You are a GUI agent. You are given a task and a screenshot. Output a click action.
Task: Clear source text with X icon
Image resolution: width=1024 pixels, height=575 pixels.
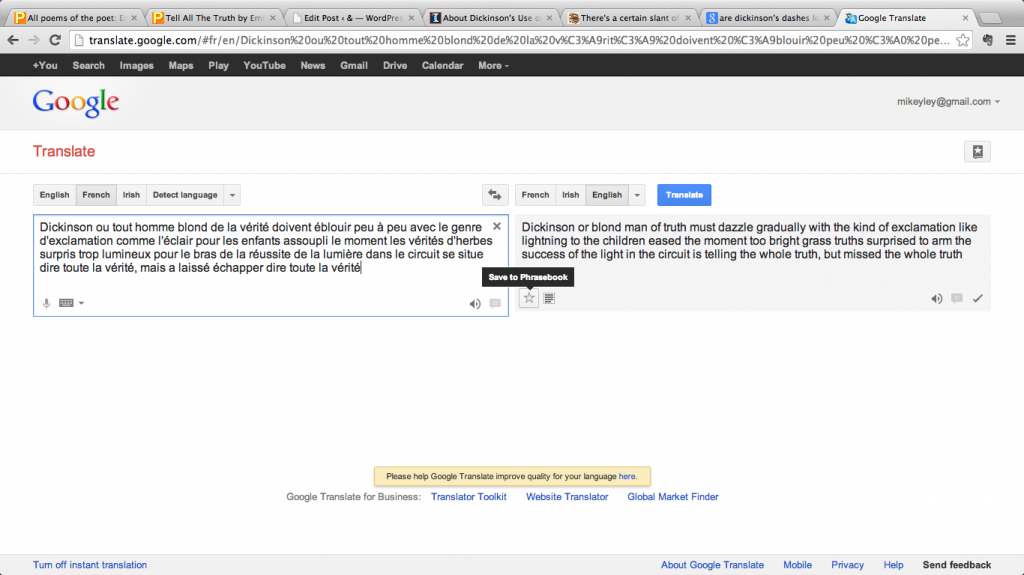[x=497, y=226]
